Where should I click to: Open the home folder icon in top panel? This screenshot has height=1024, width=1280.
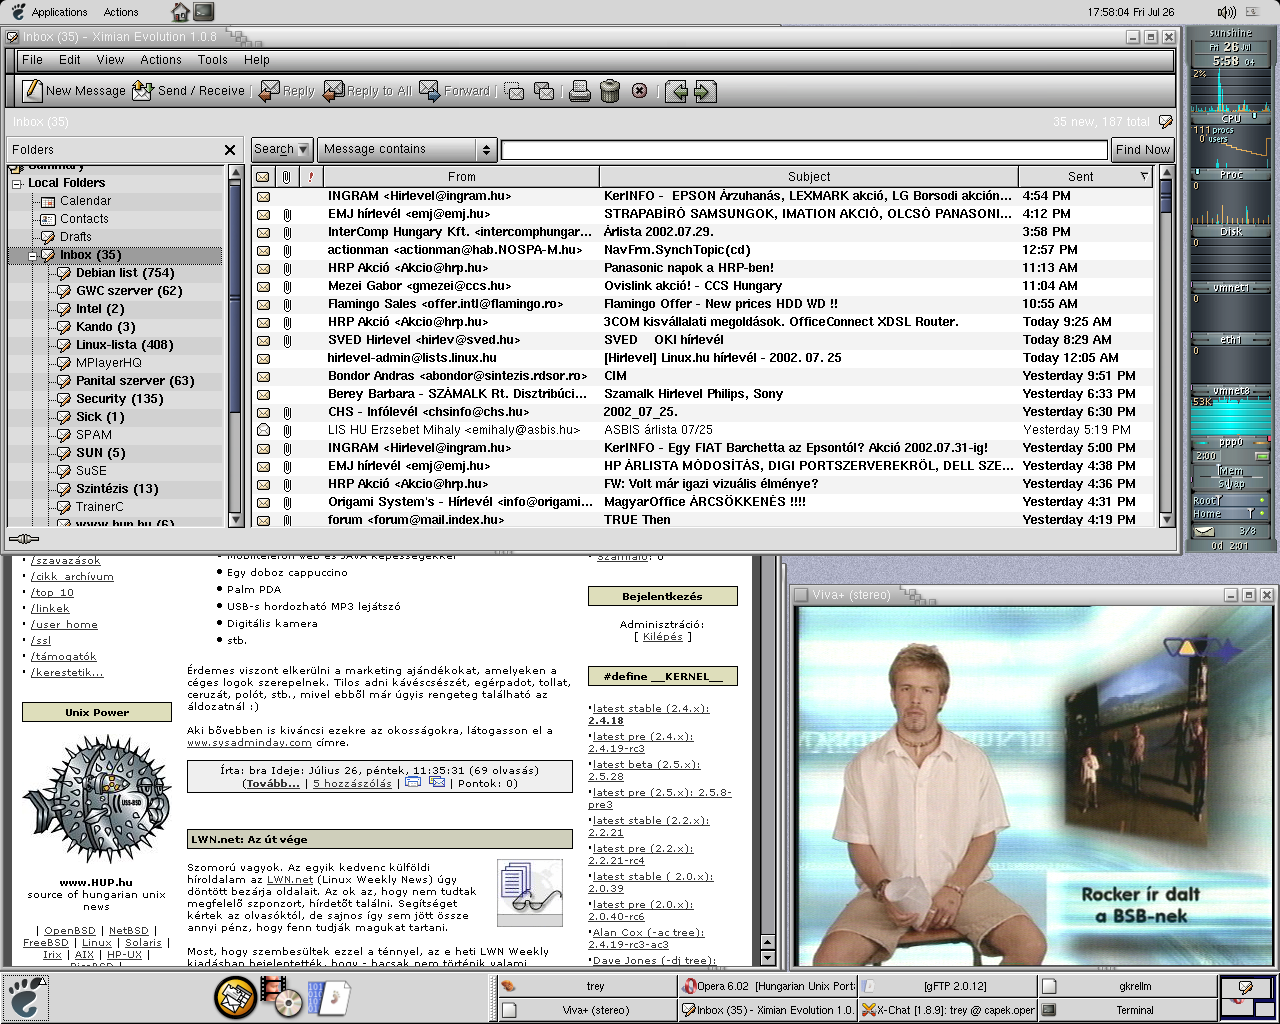180,12
